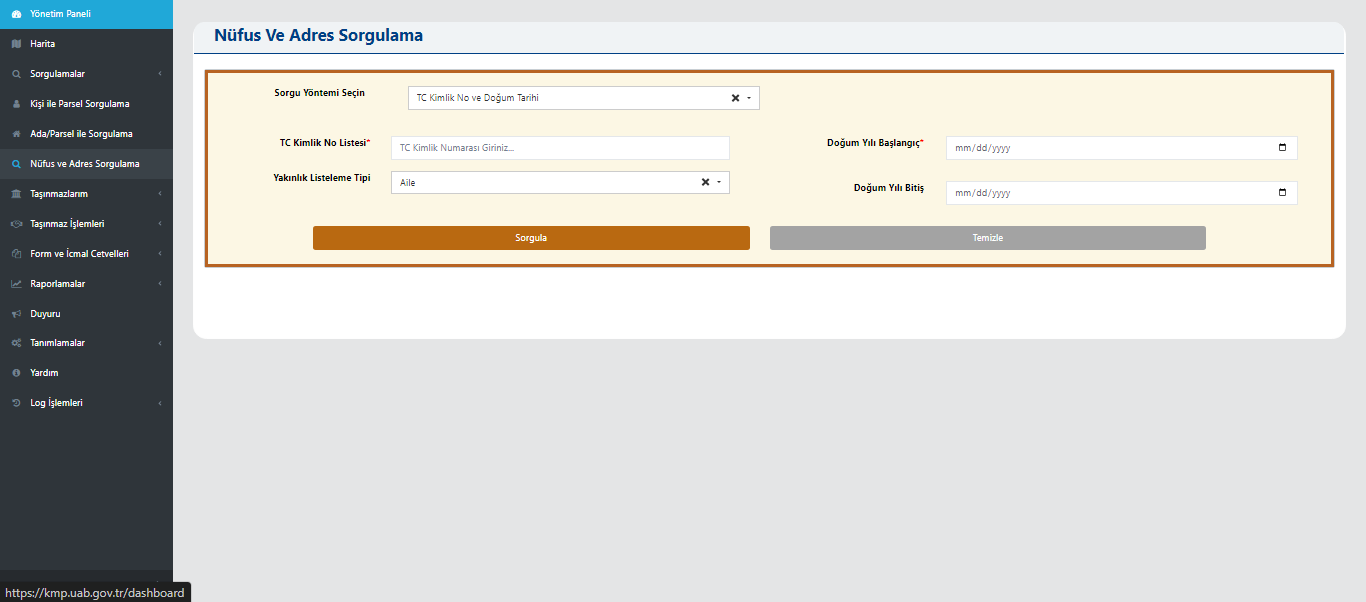Click the Raporlamalar chart icon
This screenshot has height=602, width=1366.
(16, 284)
